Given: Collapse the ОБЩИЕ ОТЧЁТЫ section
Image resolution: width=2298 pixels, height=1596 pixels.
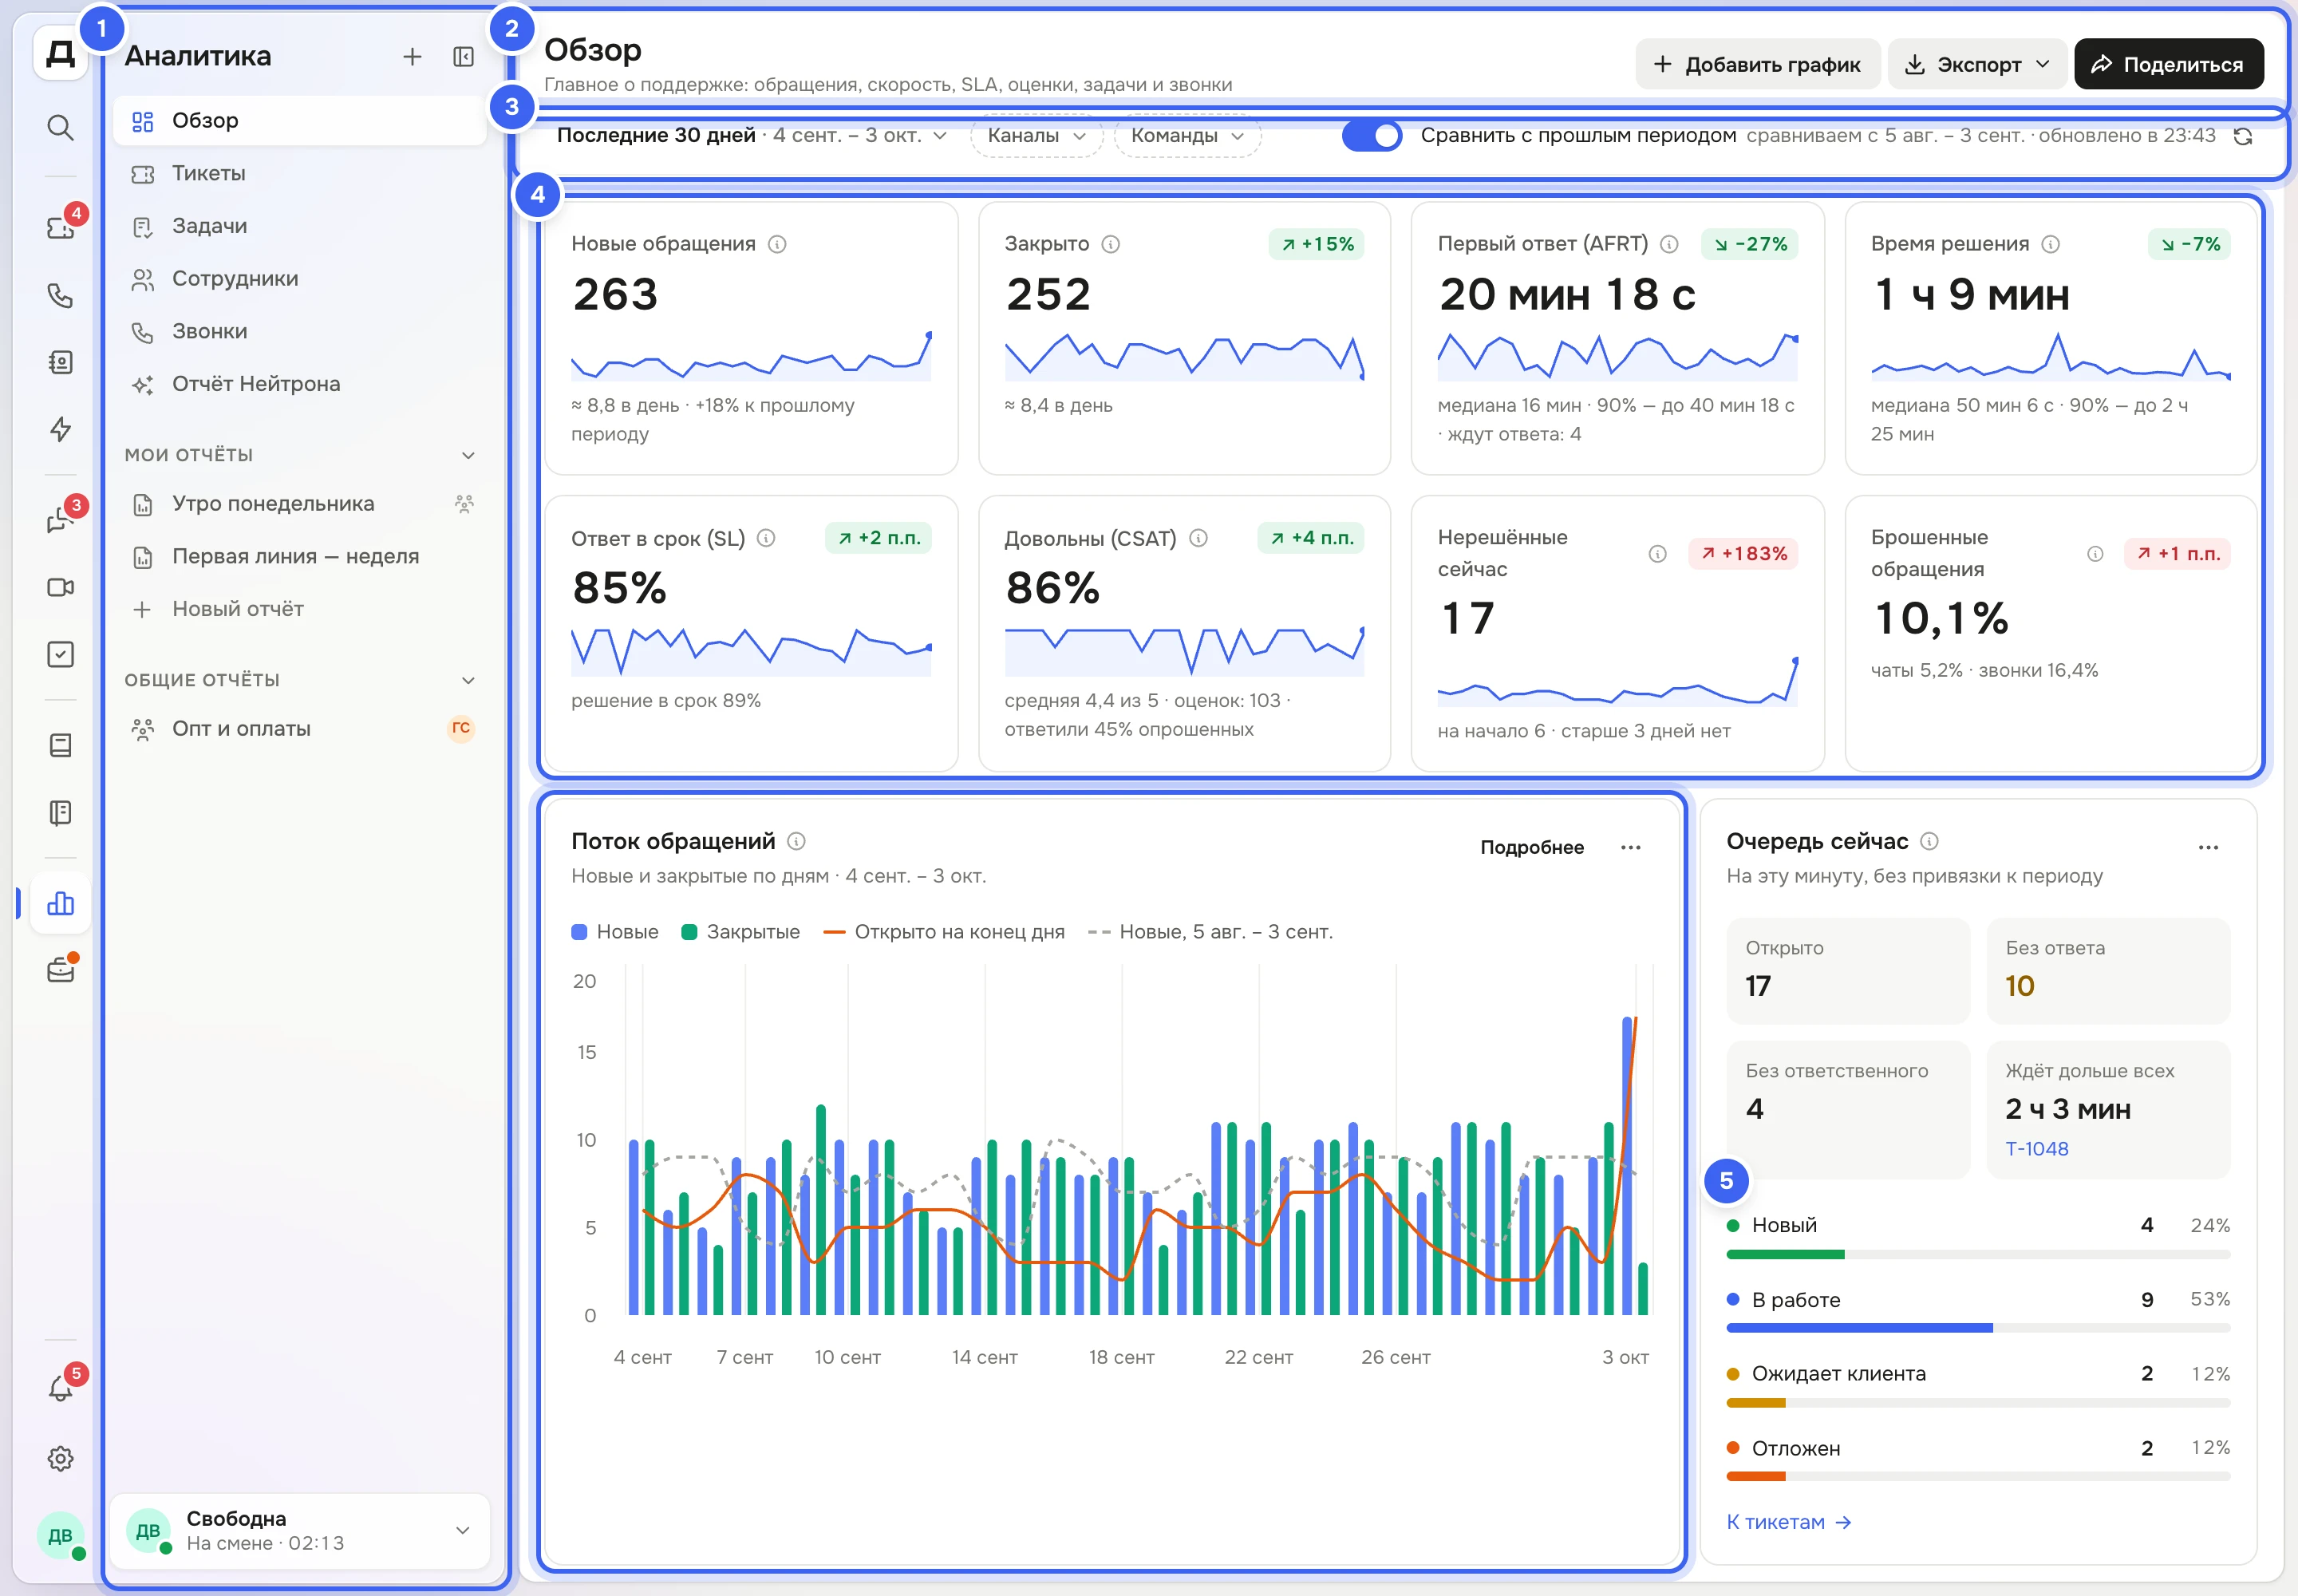Looking at the screenshot, I should click(468, 680).
